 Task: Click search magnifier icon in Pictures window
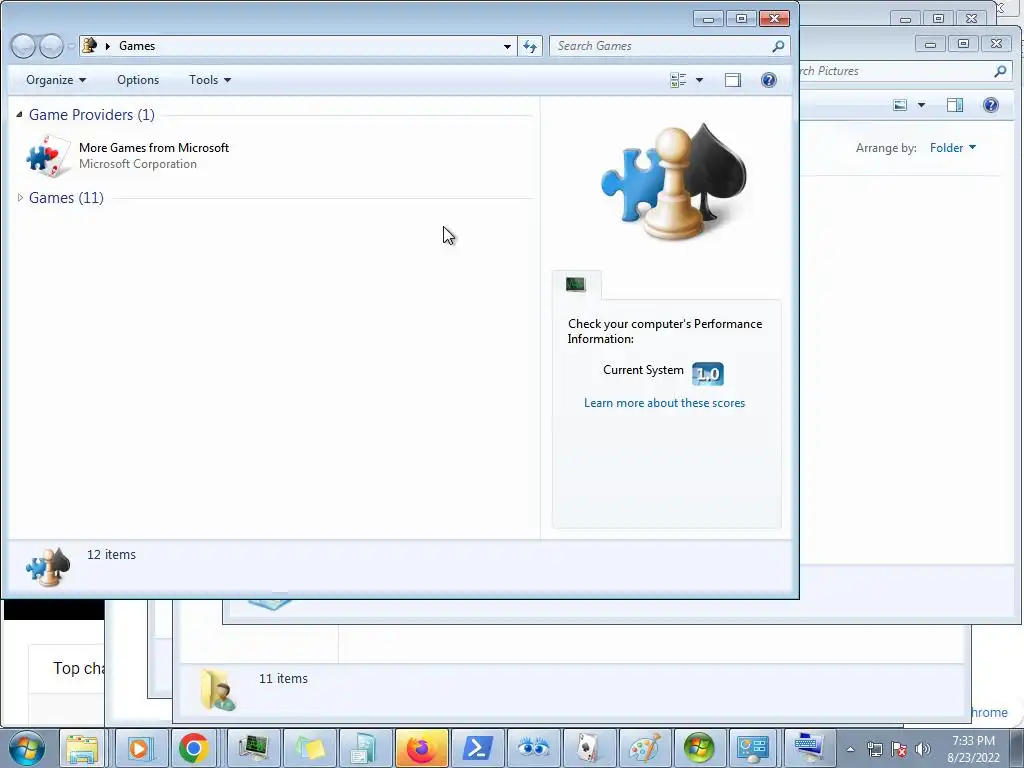tap(1000, 71)
